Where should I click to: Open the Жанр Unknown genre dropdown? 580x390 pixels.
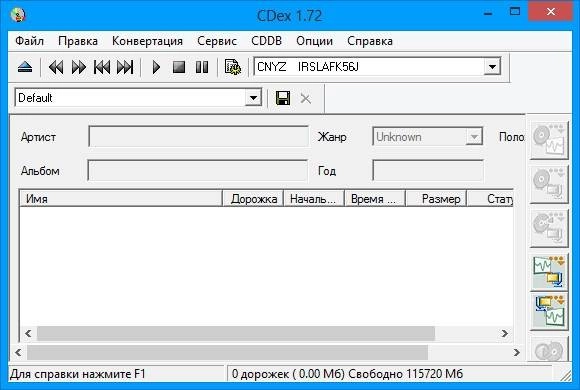474,137
